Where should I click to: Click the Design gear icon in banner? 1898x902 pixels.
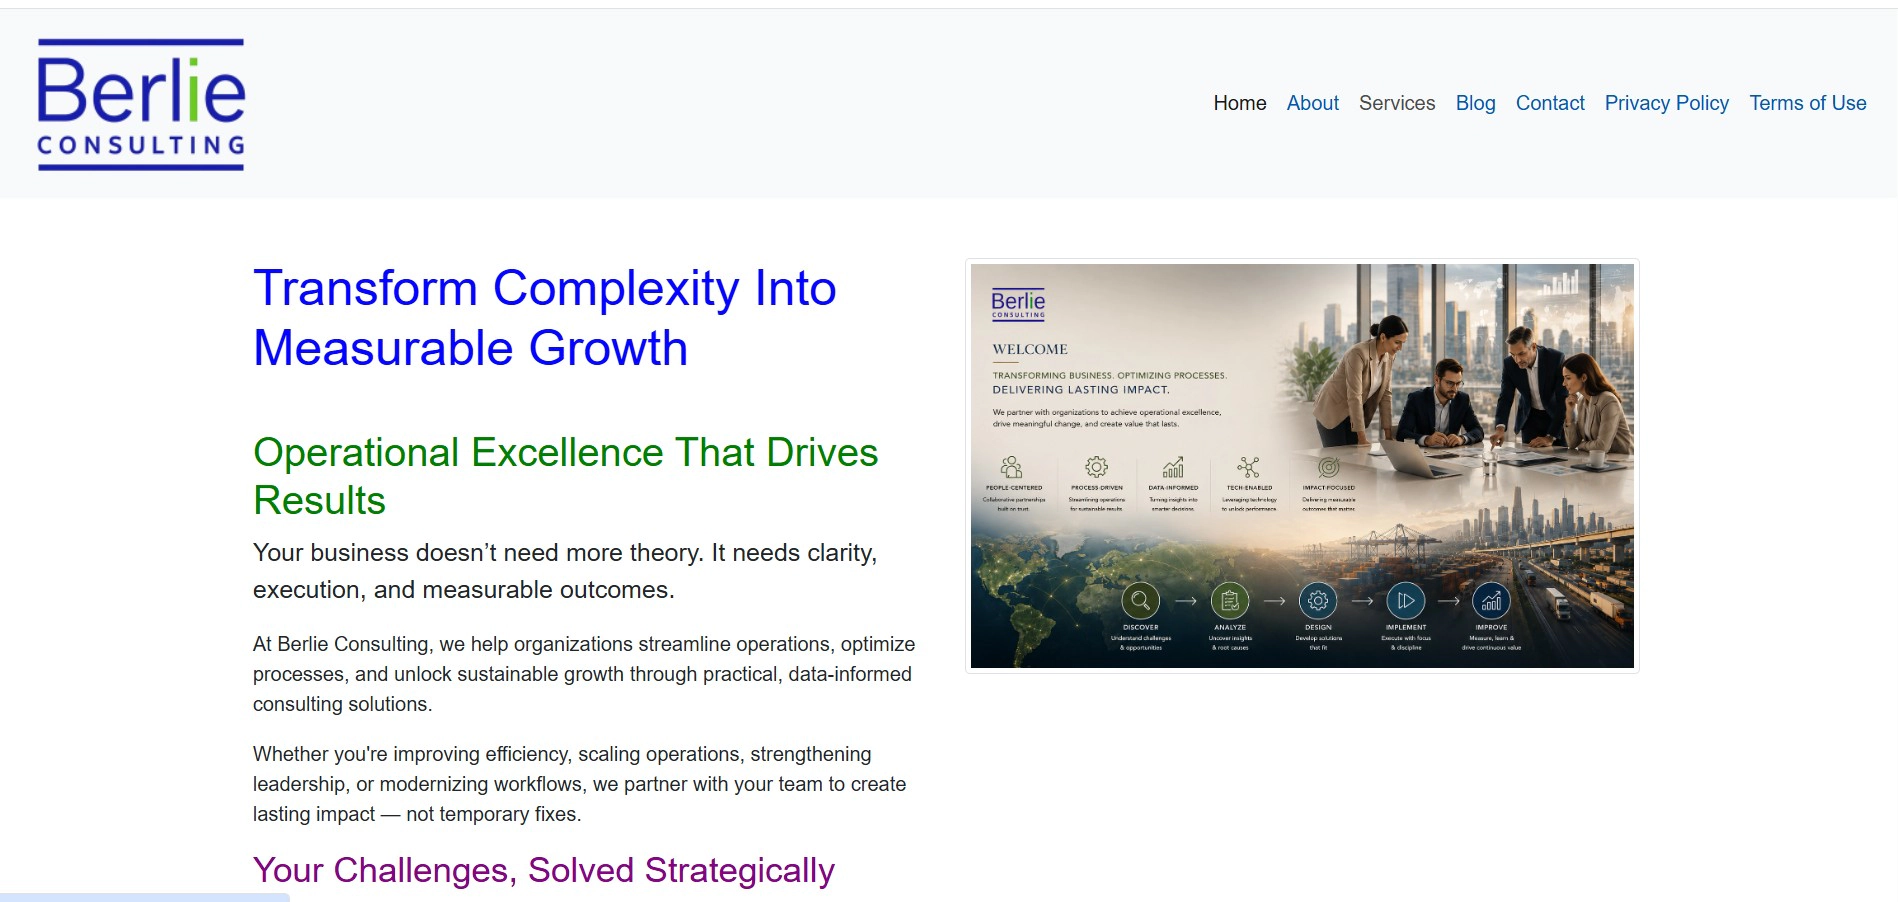coord(1318,601)
